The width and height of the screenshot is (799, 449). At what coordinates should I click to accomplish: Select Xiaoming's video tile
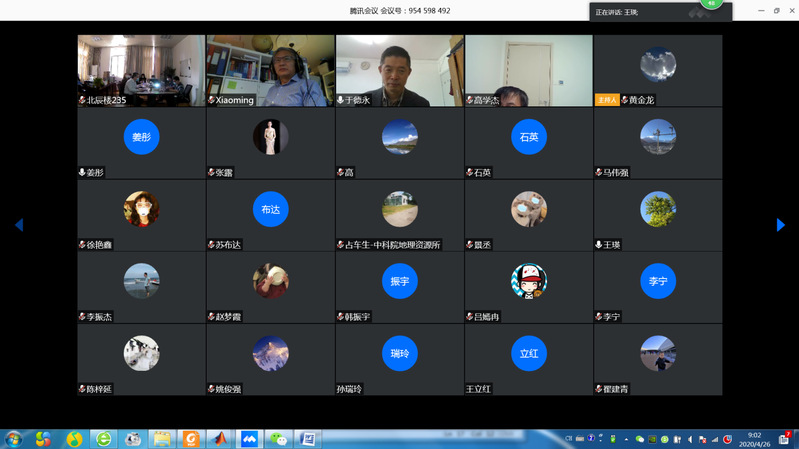[270, 71]
